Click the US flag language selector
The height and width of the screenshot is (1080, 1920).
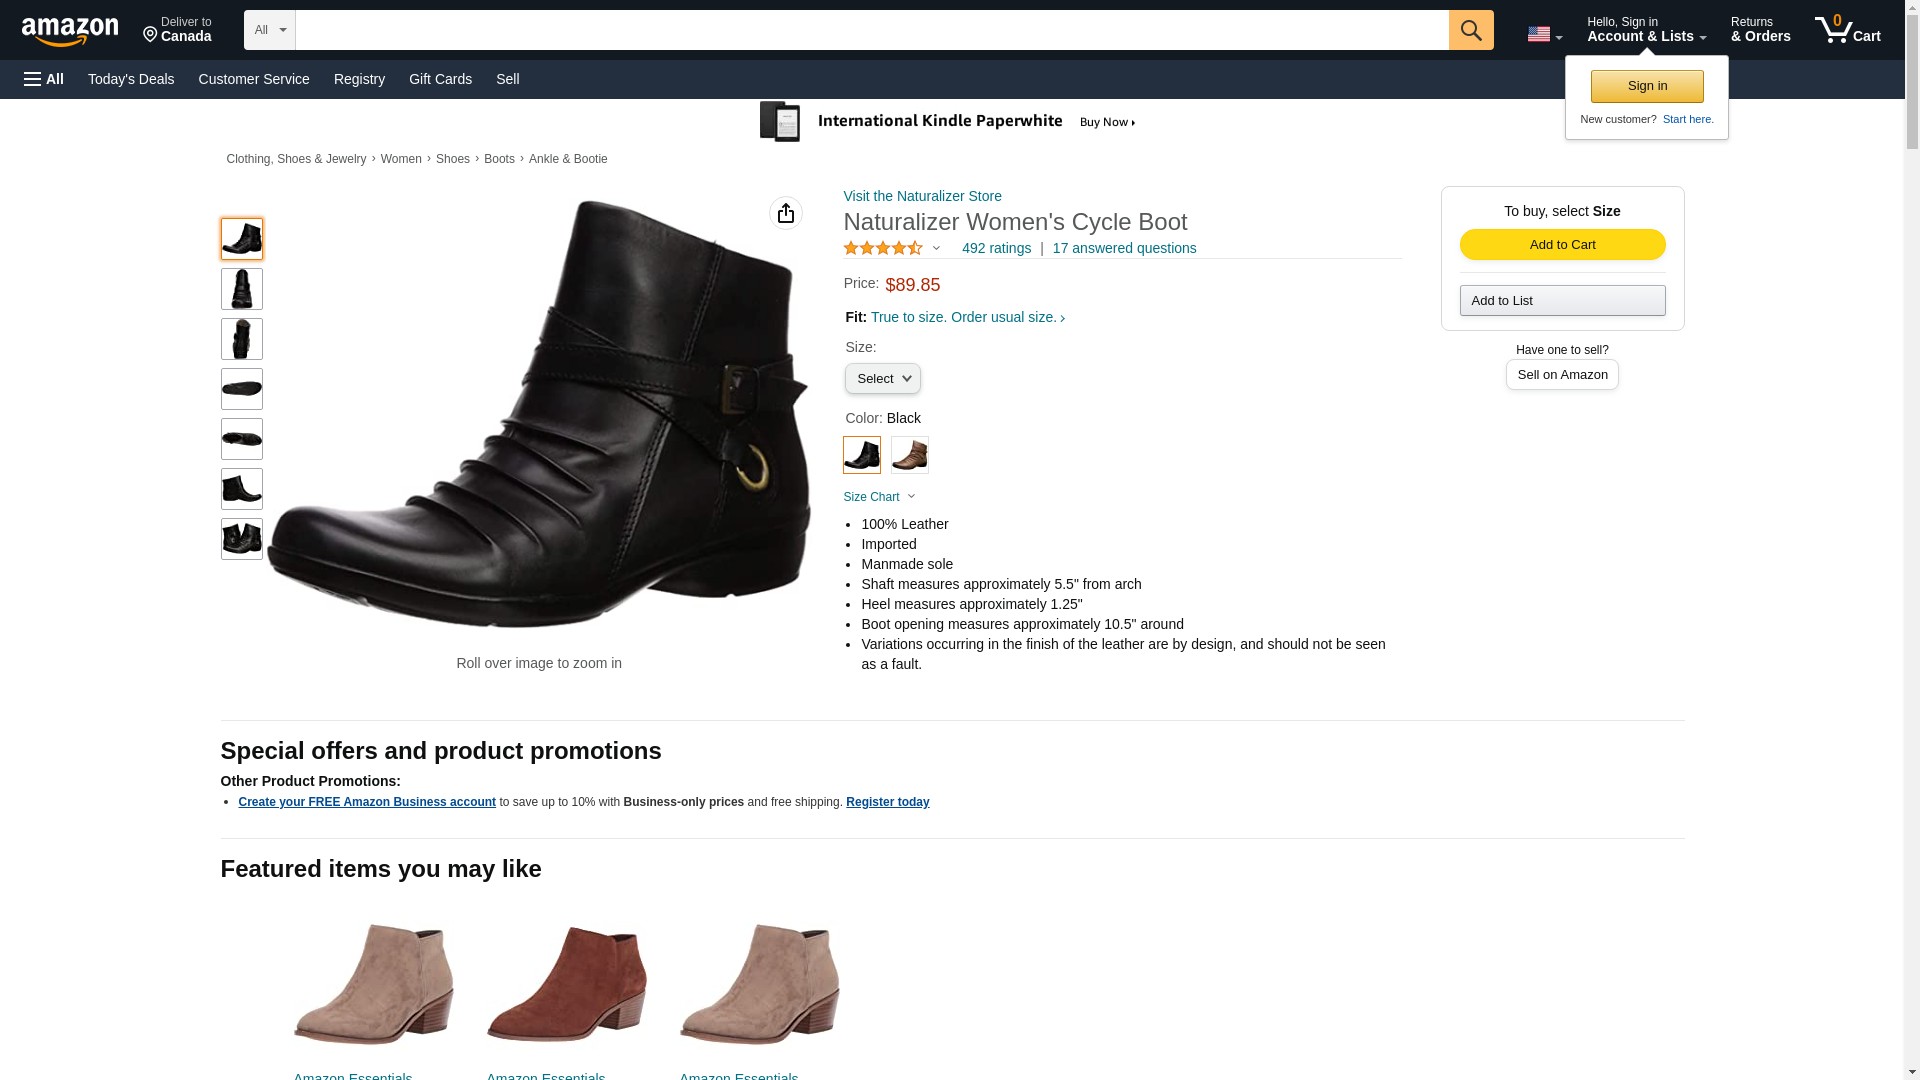(x=1543, y=34)
